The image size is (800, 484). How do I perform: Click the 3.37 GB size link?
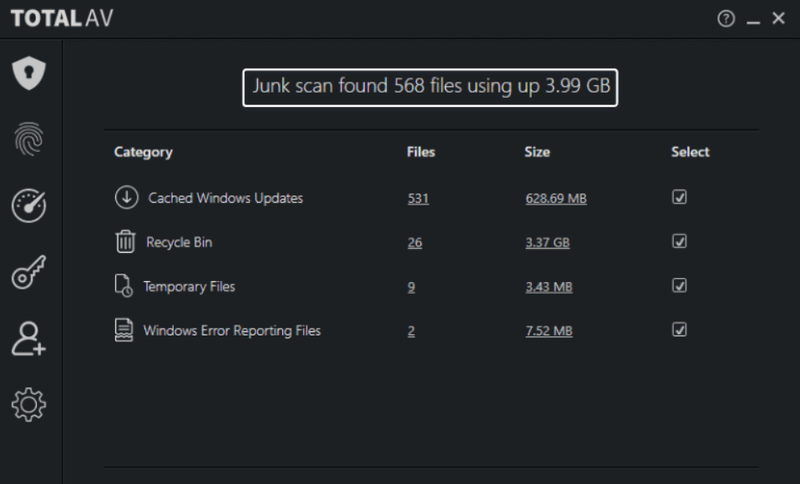548,243
